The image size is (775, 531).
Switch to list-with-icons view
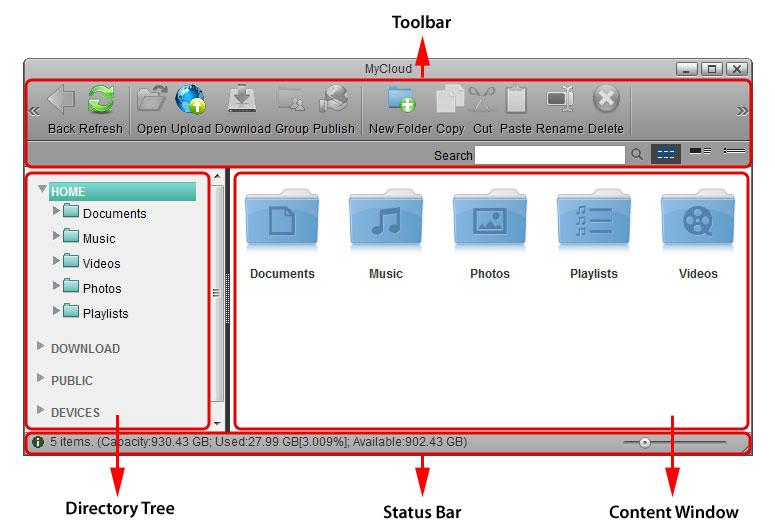tap(700, 151)
